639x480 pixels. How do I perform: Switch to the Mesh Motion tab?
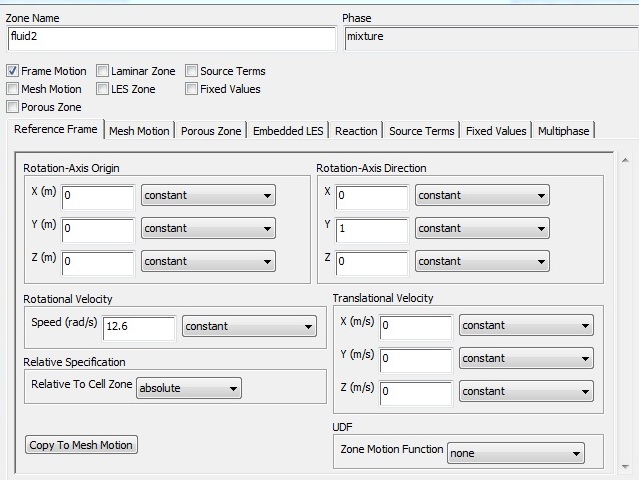[139, 131]
